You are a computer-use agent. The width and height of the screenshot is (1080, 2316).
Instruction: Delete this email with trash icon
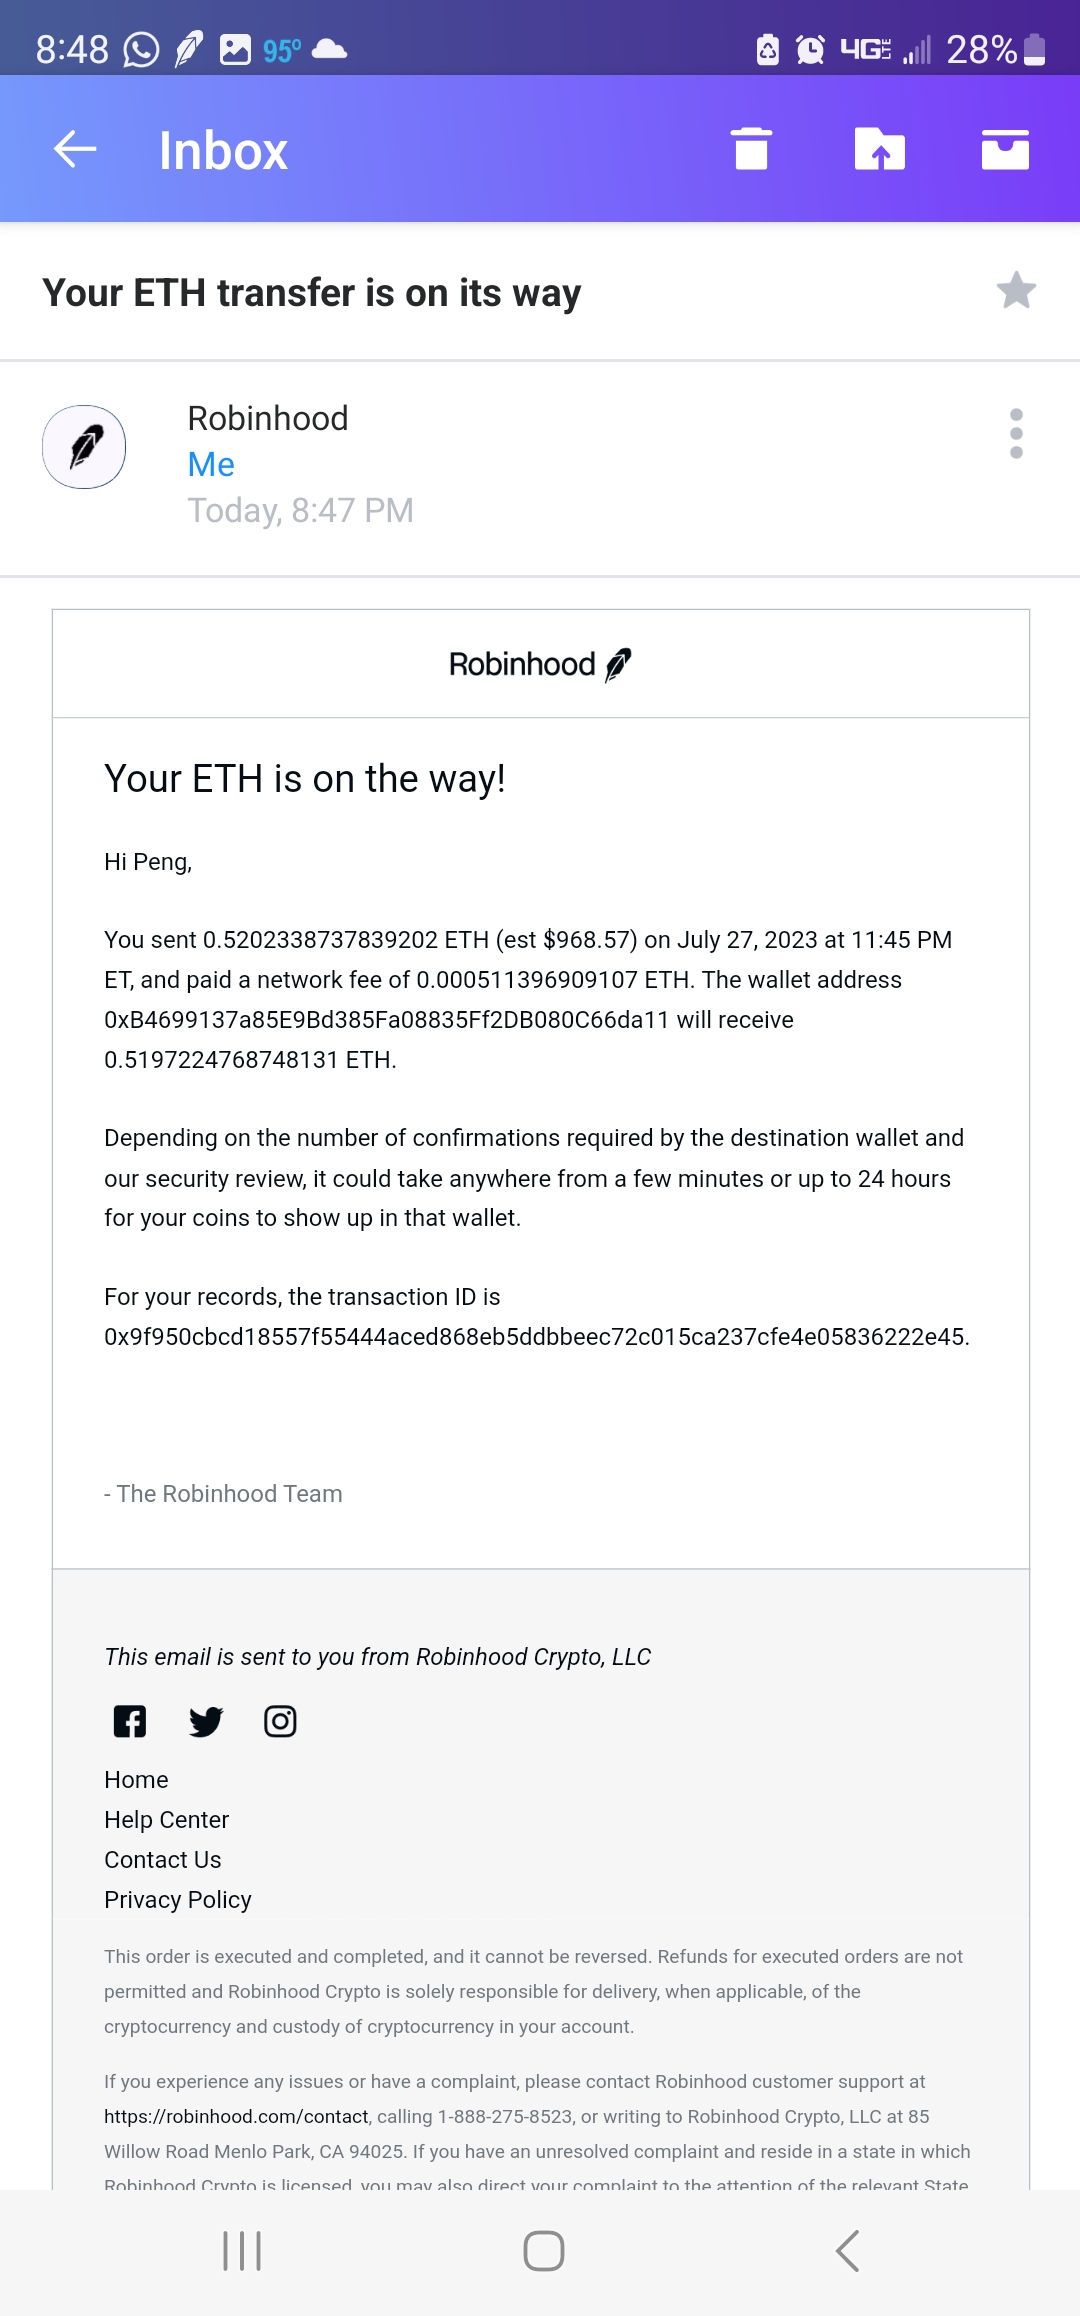click(x=751, y=150)
